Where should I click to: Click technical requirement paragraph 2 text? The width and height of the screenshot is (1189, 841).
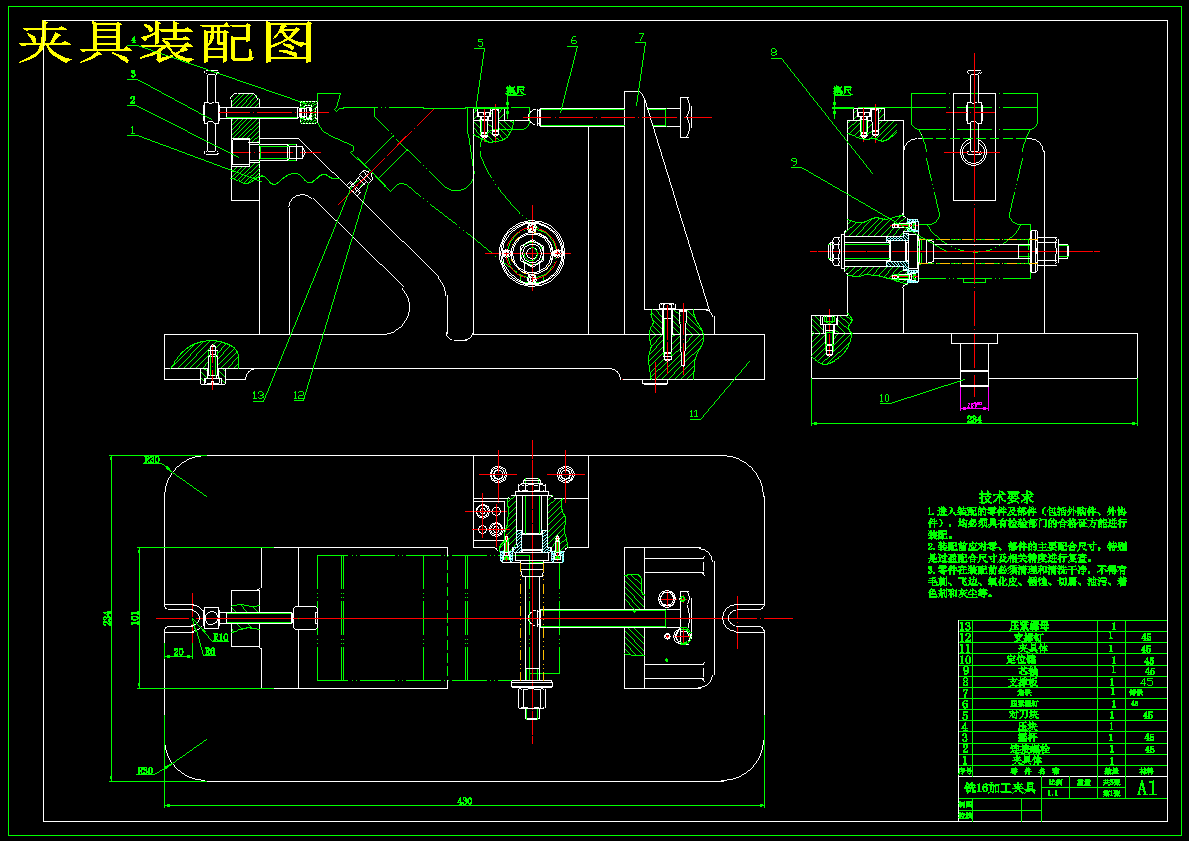tap(1027, 551)
